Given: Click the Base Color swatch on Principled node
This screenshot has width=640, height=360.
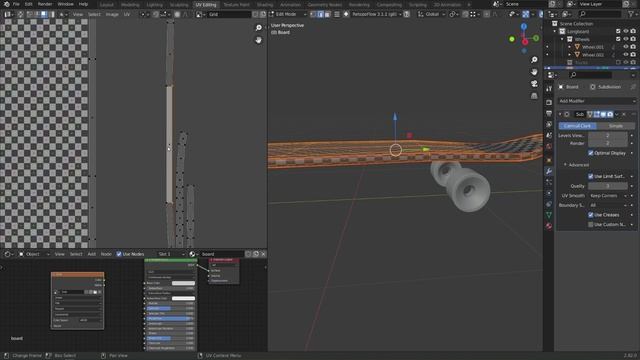Looking at the screenshot, I should (183, 283).
